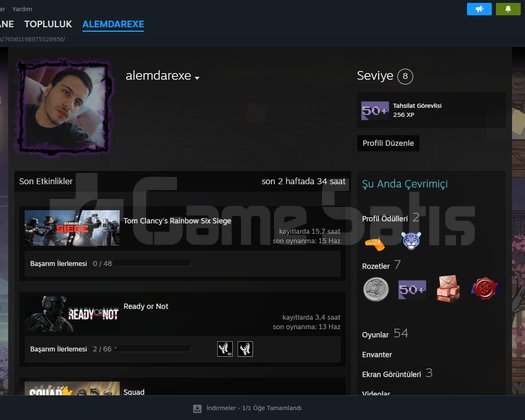Click the blue tiger face award icon

[x=411, y=241]
